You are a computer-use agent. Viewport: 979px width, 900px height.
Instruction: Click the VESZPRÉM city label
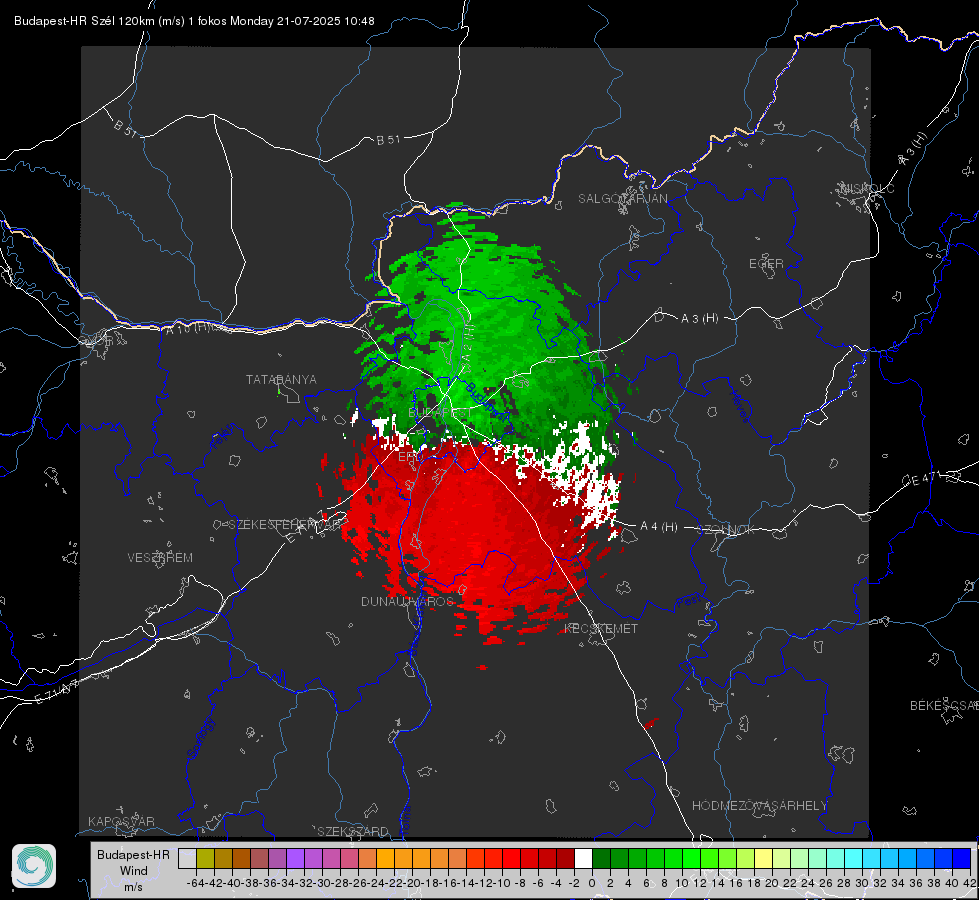160,557
